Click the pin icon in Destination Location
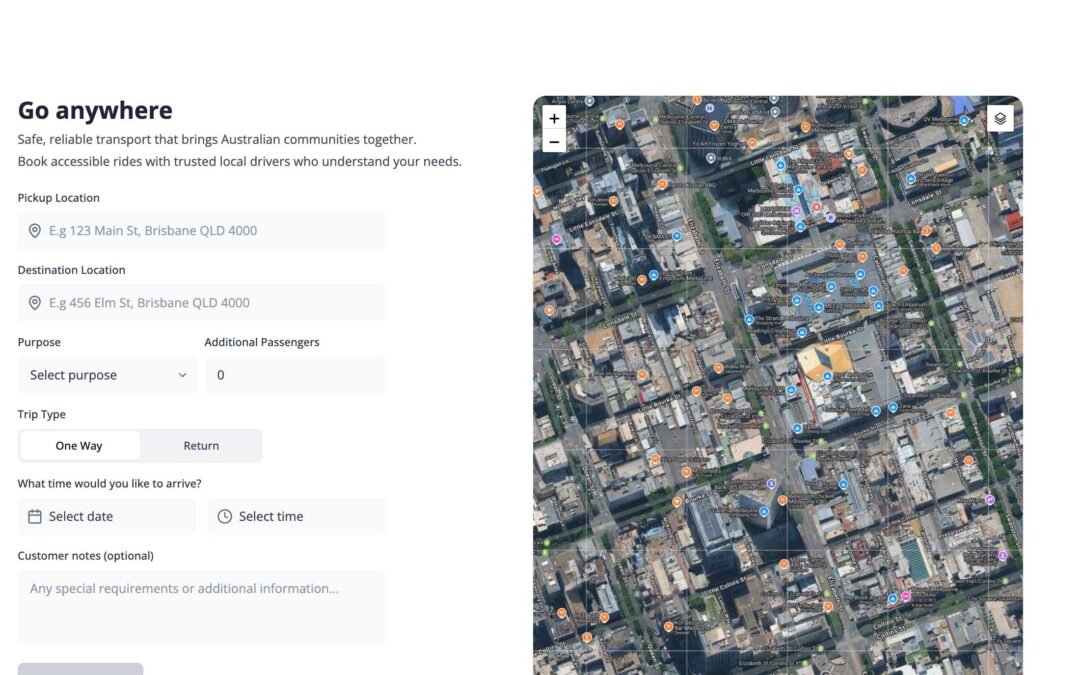 coord(34,303)
